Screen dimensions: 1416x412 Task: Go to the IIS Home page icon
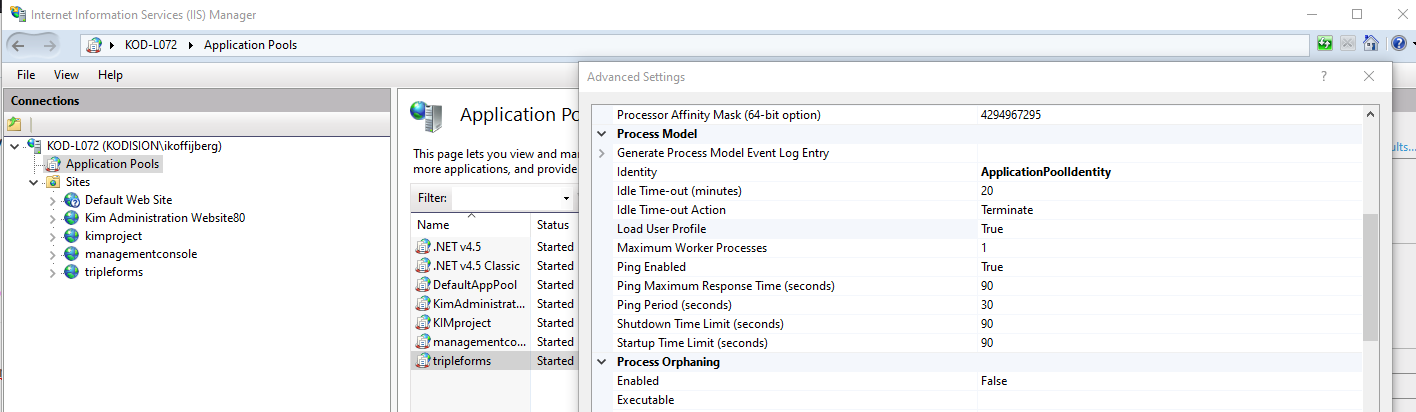1371,44
